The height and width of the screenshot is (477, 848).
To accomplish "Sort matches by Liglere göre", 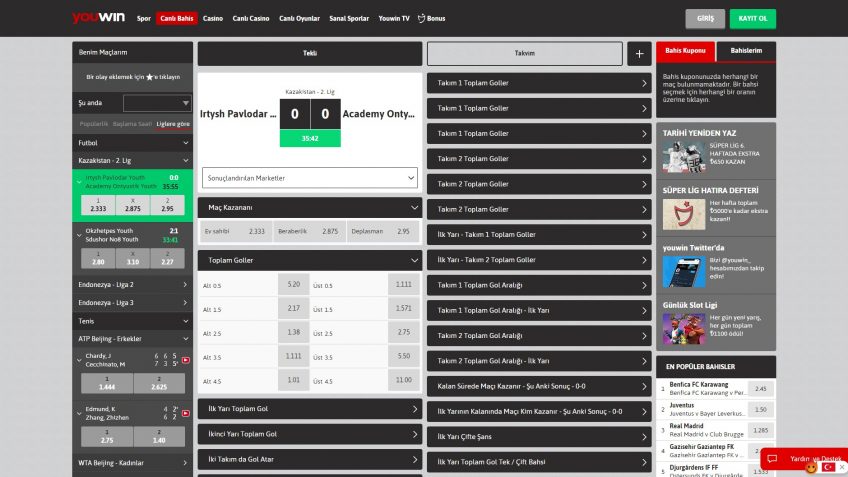I will coord(172,124).
